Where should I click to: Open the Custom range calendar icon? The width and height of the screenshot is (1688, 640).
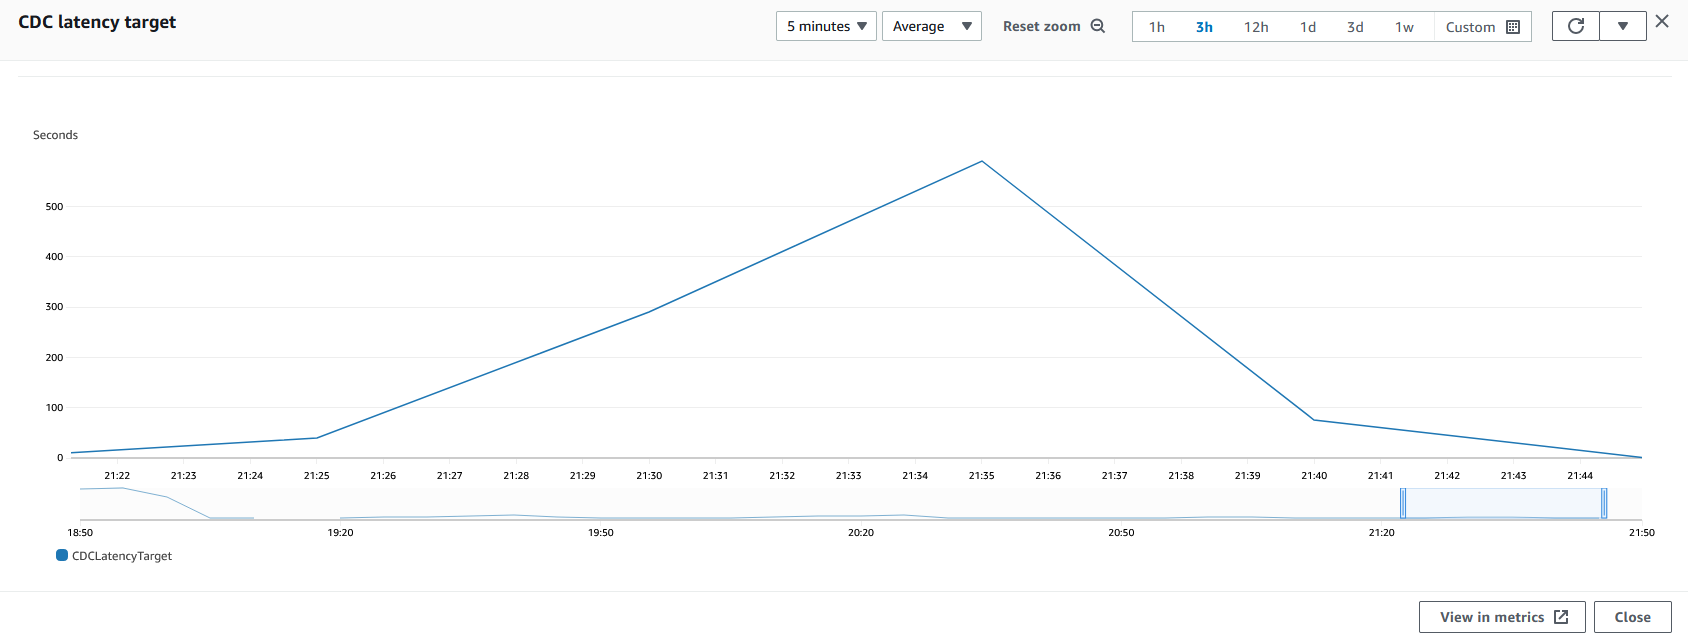tap(1513, 27)
